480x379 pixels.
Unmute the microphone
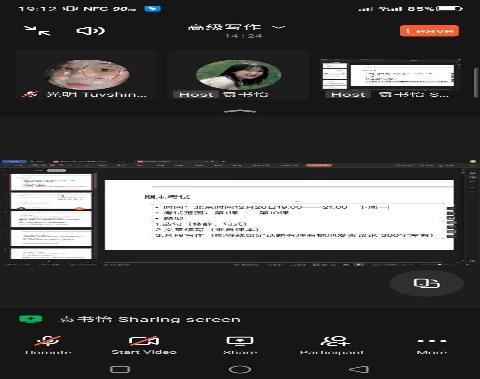point(48,345)
